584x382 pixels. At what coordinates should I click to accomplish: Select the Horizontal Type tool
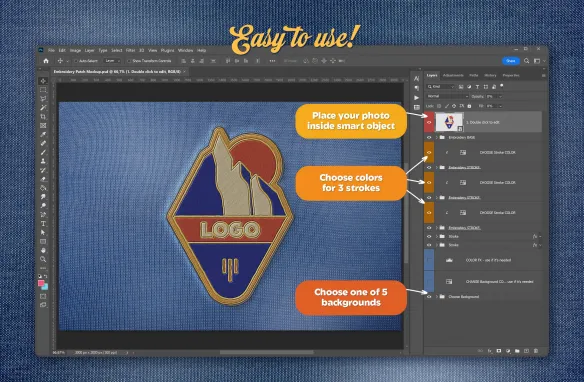point(43,224)
